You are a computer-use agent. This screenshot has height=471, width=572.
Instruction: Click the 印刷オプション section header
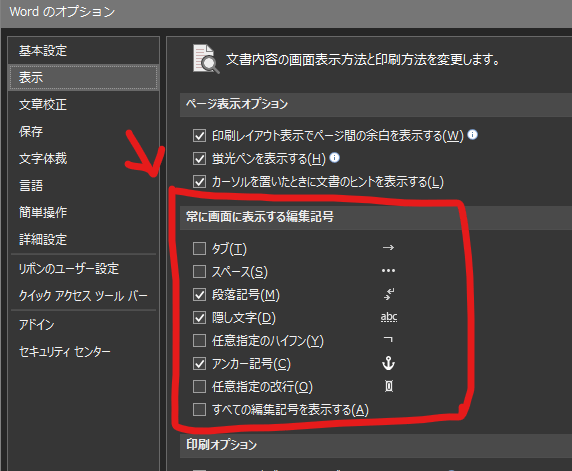click(376, 445)
